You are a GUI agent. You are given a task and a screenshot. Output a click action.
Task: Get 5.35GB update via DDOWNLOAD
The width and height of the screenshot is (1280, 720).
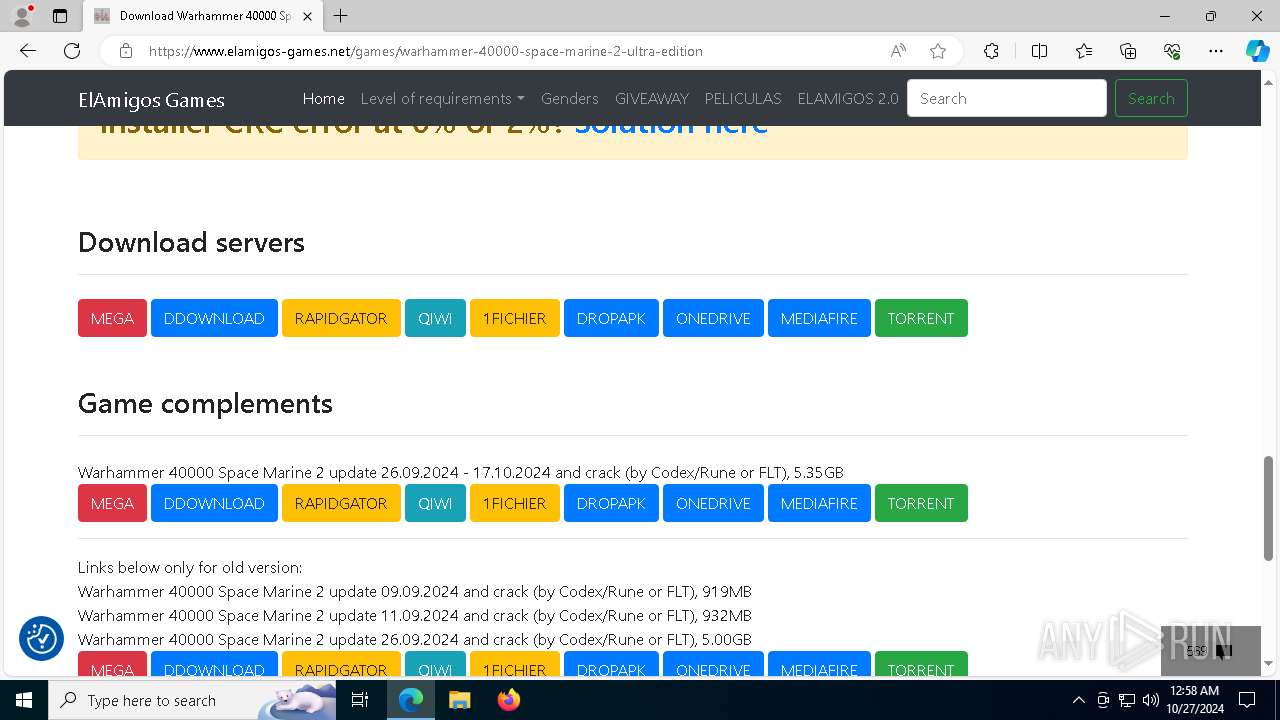click(x=214, y=503)
